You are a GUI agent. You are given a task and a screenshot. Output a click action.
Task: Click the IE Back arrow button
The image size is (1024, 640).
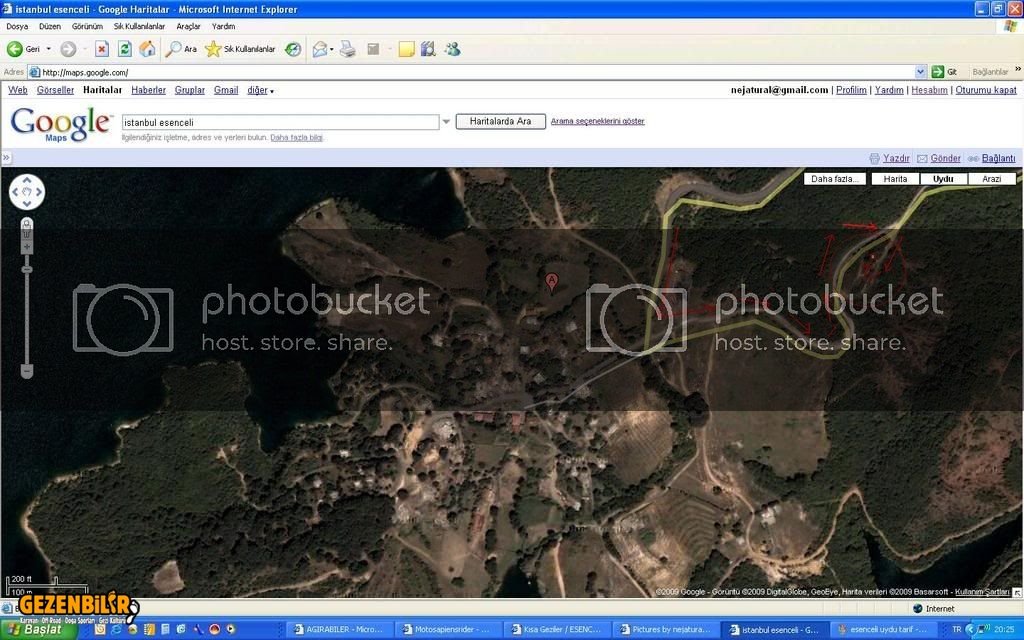[16, 49]
